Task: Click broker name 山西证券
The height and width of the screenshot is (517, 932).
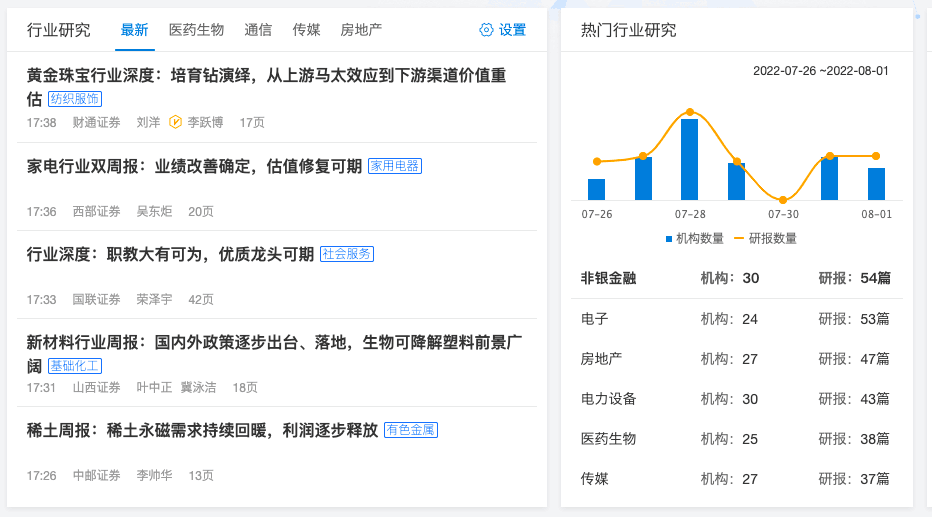Action: [96, 387]
